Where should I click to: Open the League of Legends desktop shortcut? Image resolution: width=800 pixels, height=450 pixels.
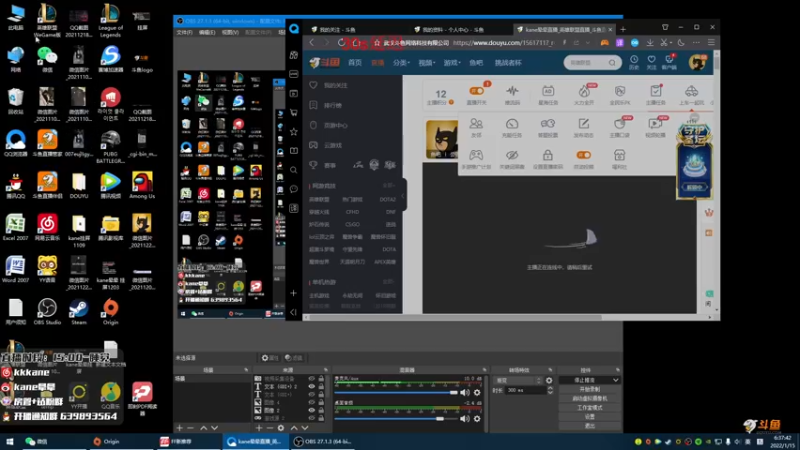(x=110, y=21)
